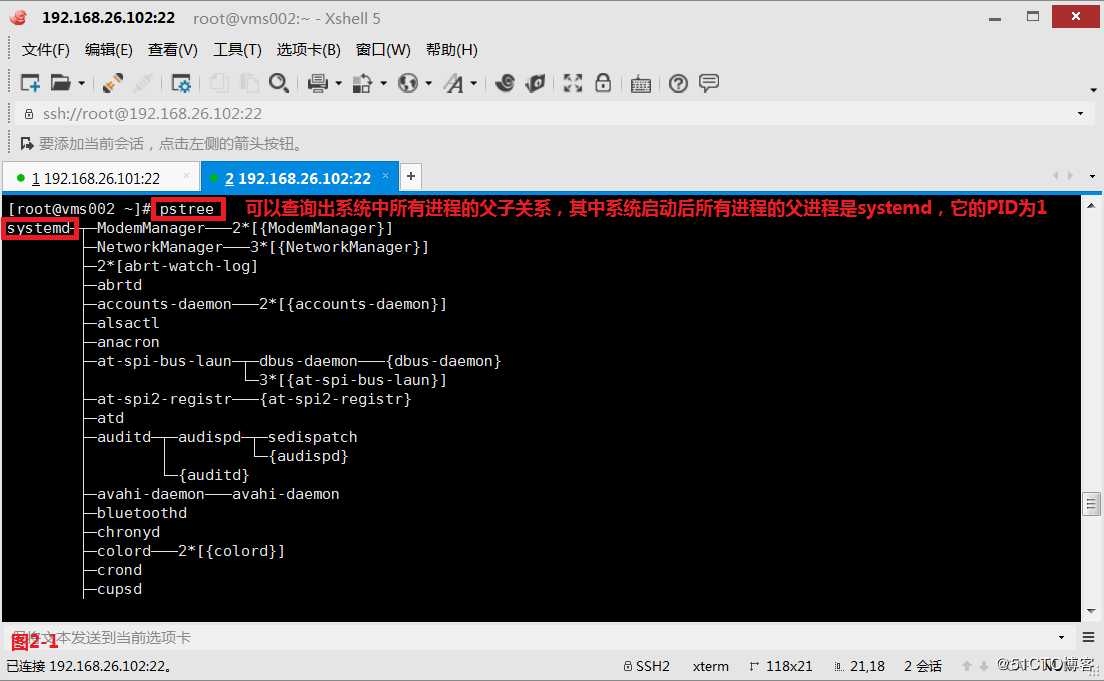Click 'bluetoothd' process in pstree output
The width and height of the screenshot is (1104, 681).
142,513
